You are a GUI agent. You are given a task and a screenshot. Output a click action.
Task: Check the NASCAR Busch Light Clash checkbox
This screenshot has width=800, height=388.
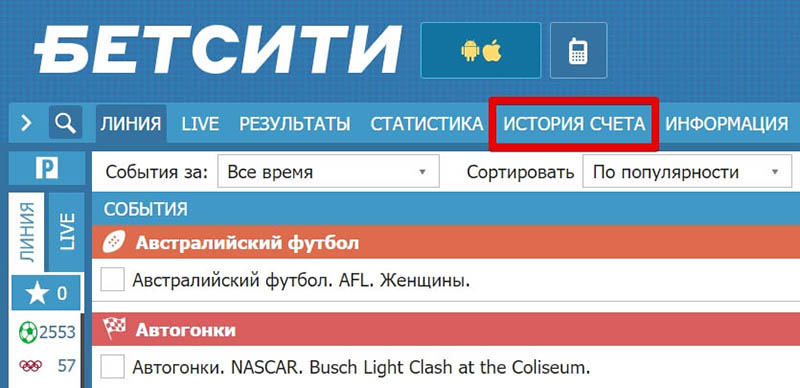(112, 367)
